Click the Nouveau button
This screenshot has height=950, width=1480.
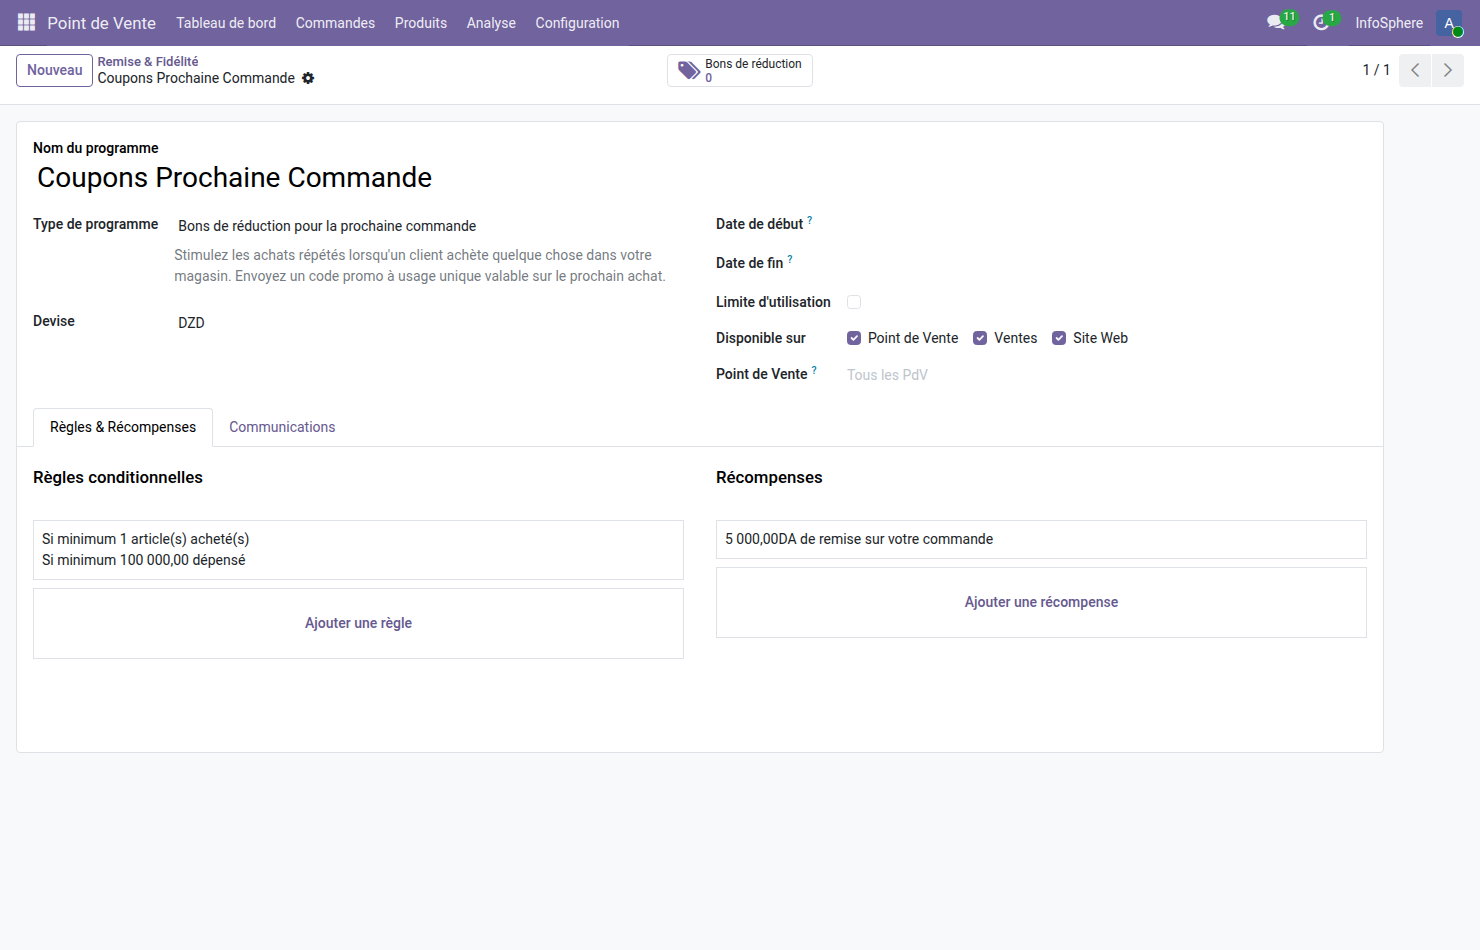click(x=54, y=70)
